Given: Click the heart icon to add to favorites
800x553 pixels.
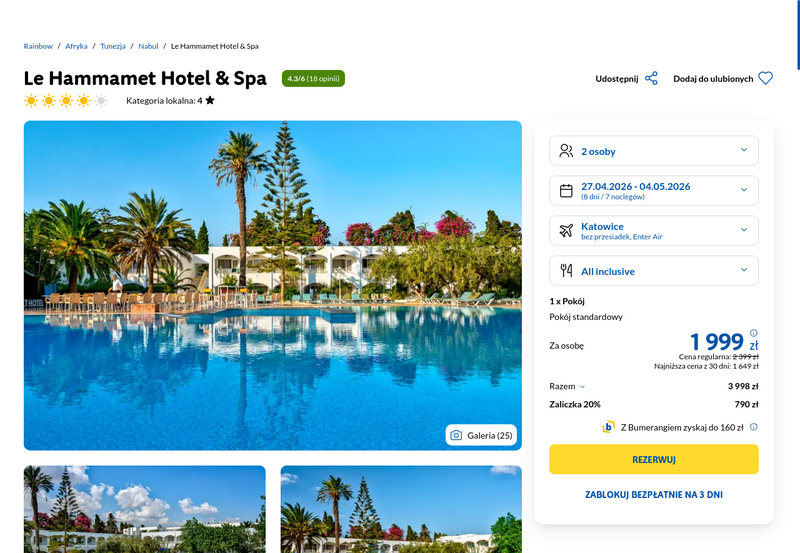Looking at the screenshot, I should click(765, 78).
